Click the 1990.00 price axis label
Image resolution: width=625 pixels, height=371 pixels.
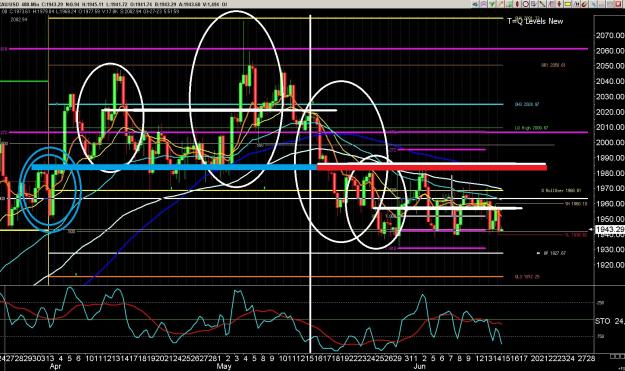tap(610, 158)
